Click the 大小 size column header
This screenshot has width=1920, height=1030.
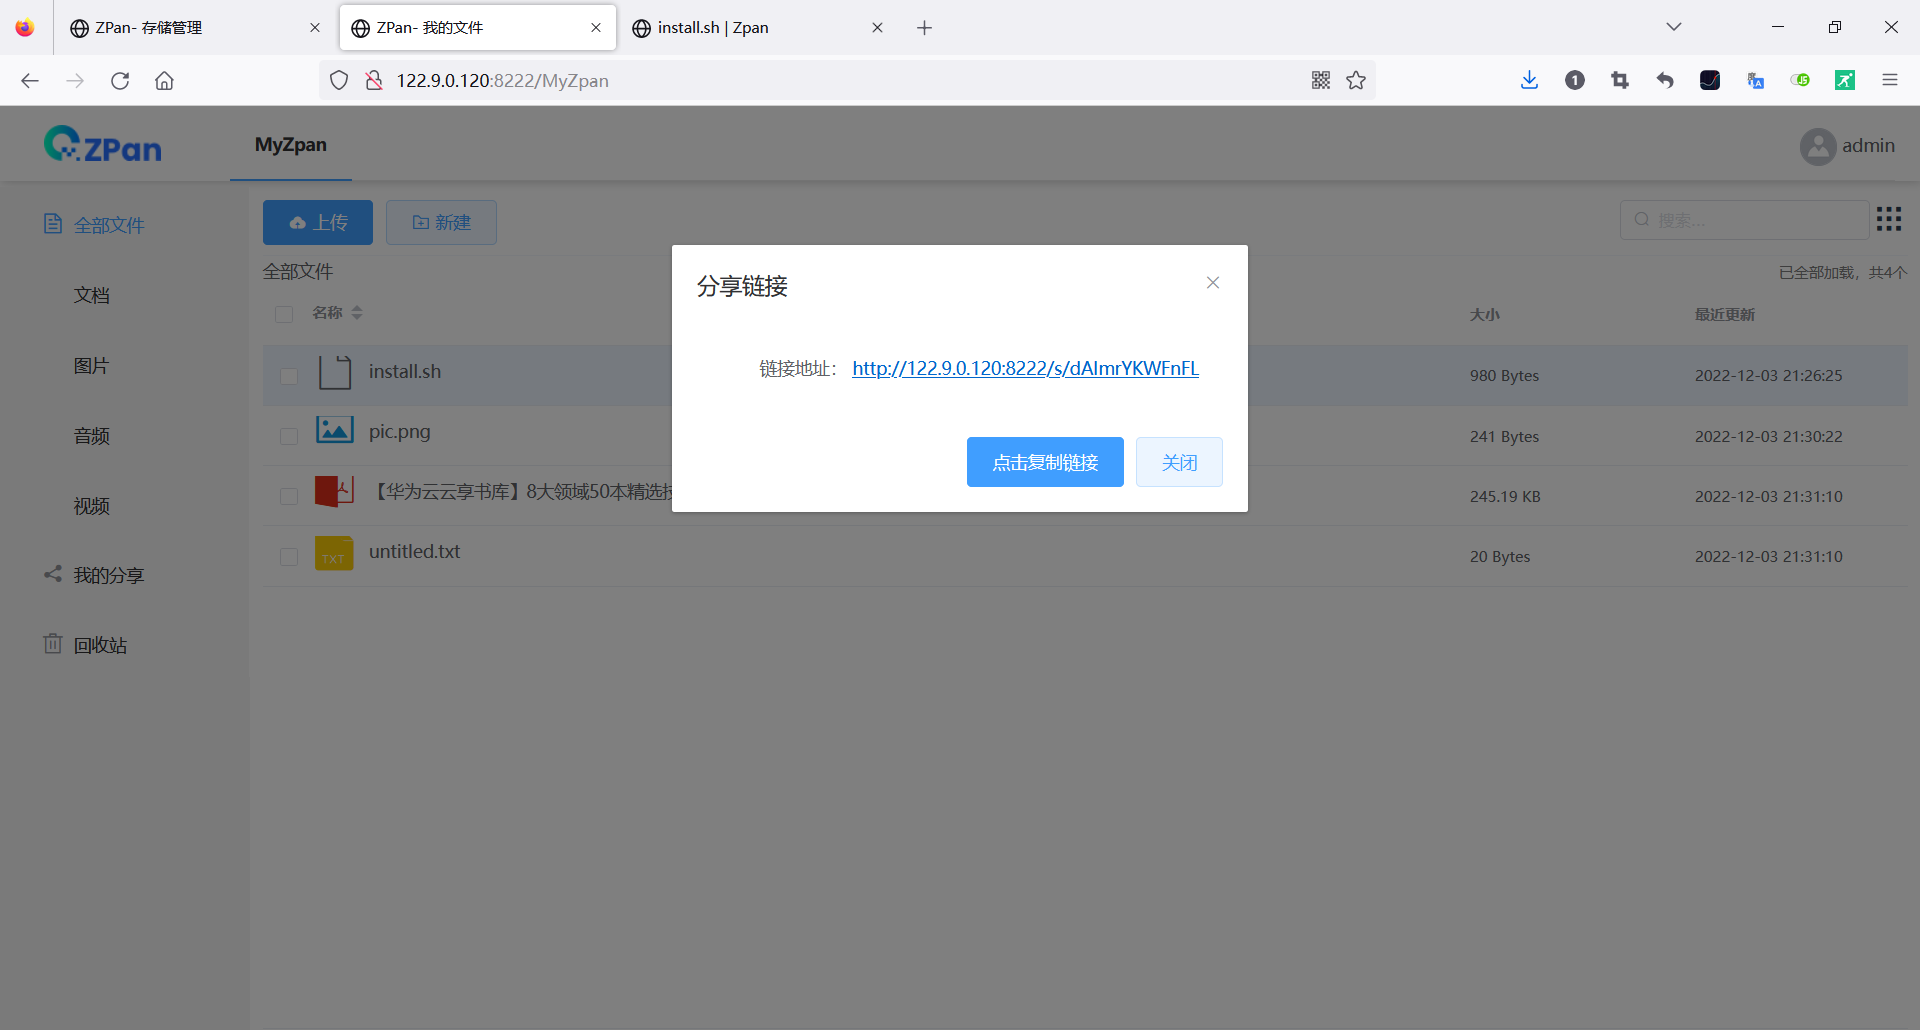point(1485,315)
